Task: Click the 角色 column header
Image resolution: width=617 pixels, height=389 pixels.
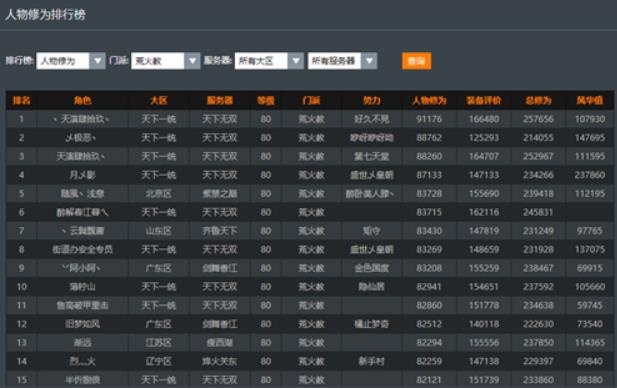Action: (x=83, y=101)
